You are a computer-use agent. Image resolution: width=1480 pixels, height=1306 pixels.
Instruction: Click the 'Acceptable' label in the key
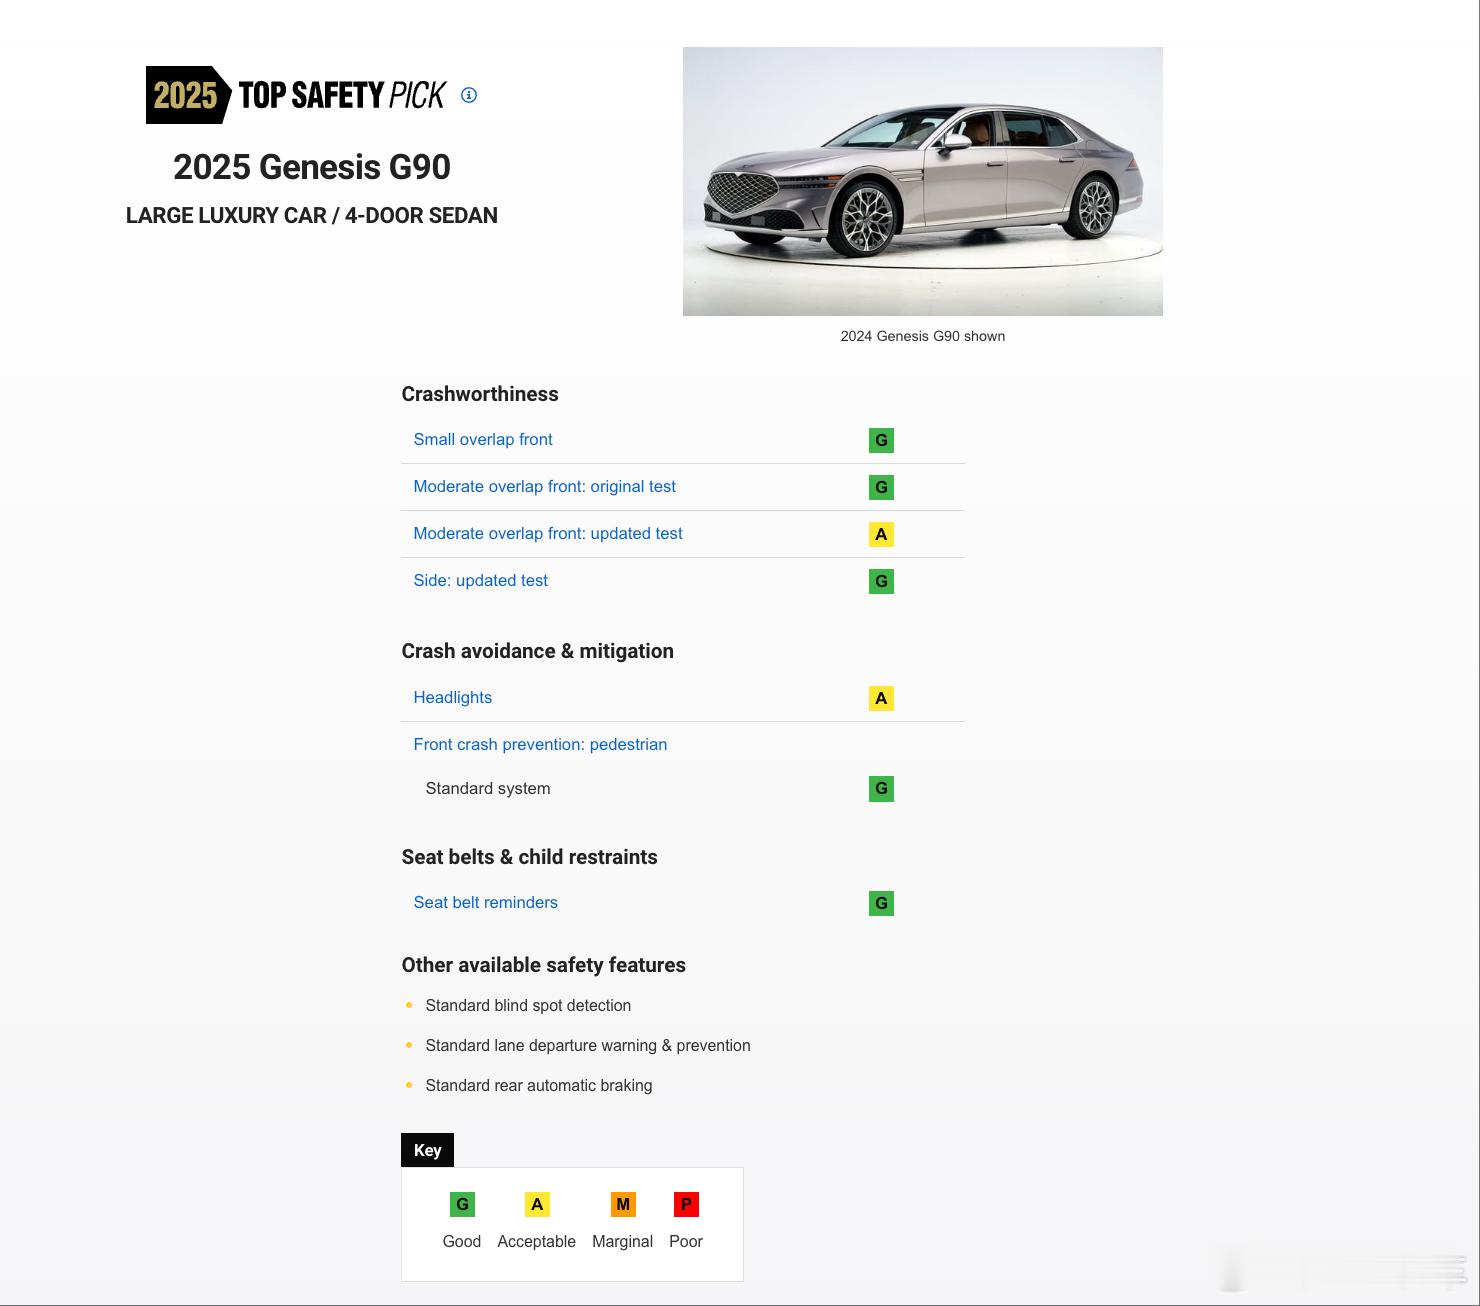(x=537, y=1241)
